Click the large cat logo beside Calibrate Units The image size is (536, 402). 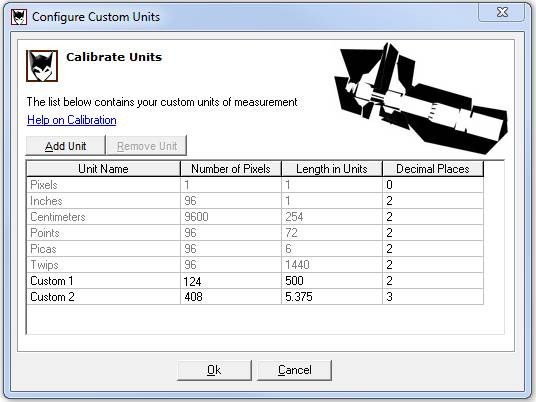(x=42, y=66)
